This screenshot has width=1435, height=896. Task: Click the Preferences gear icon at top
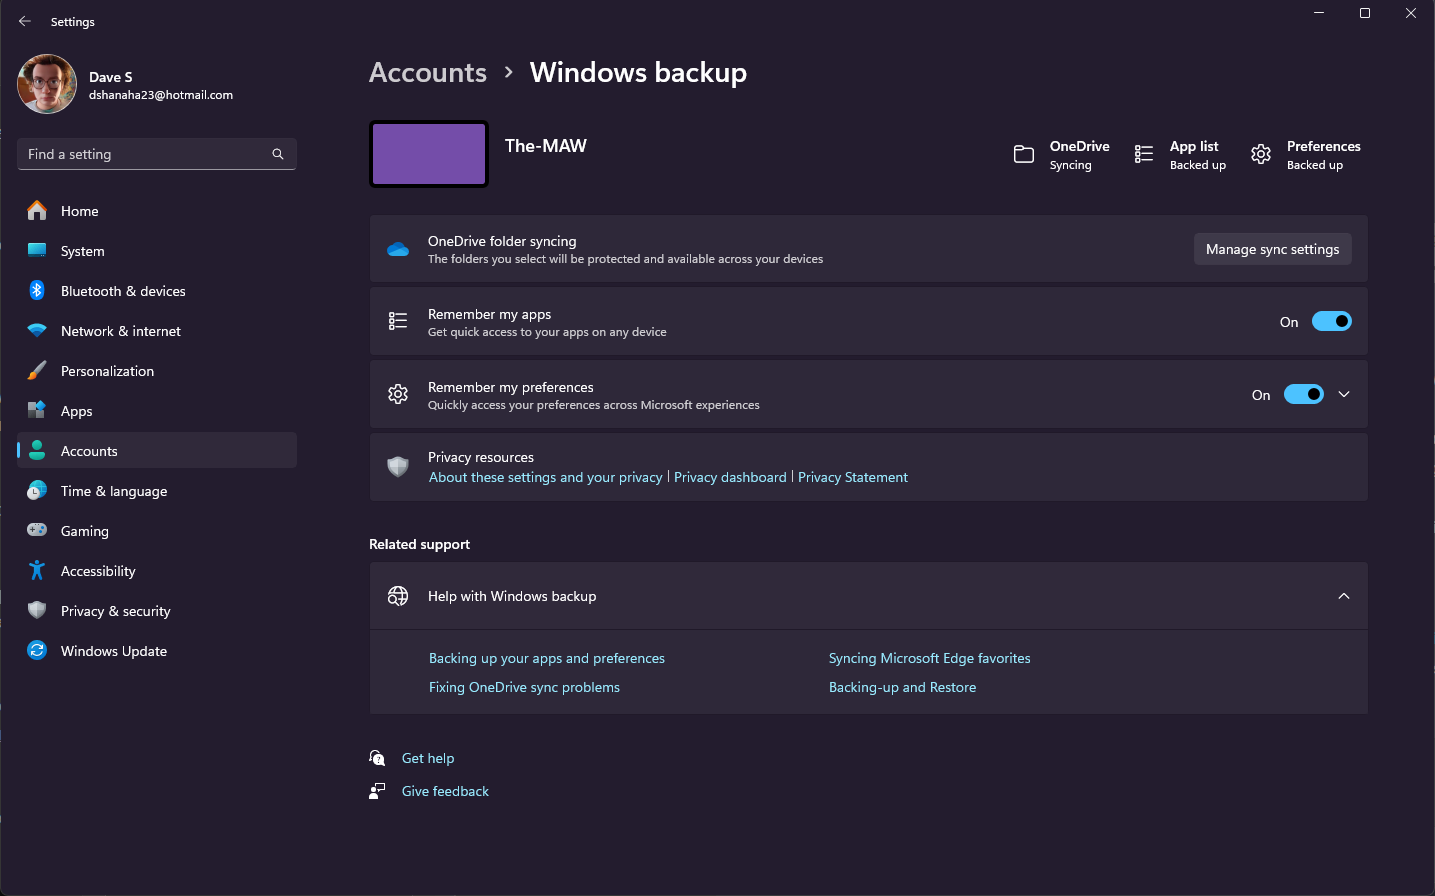pos(1261,154)
